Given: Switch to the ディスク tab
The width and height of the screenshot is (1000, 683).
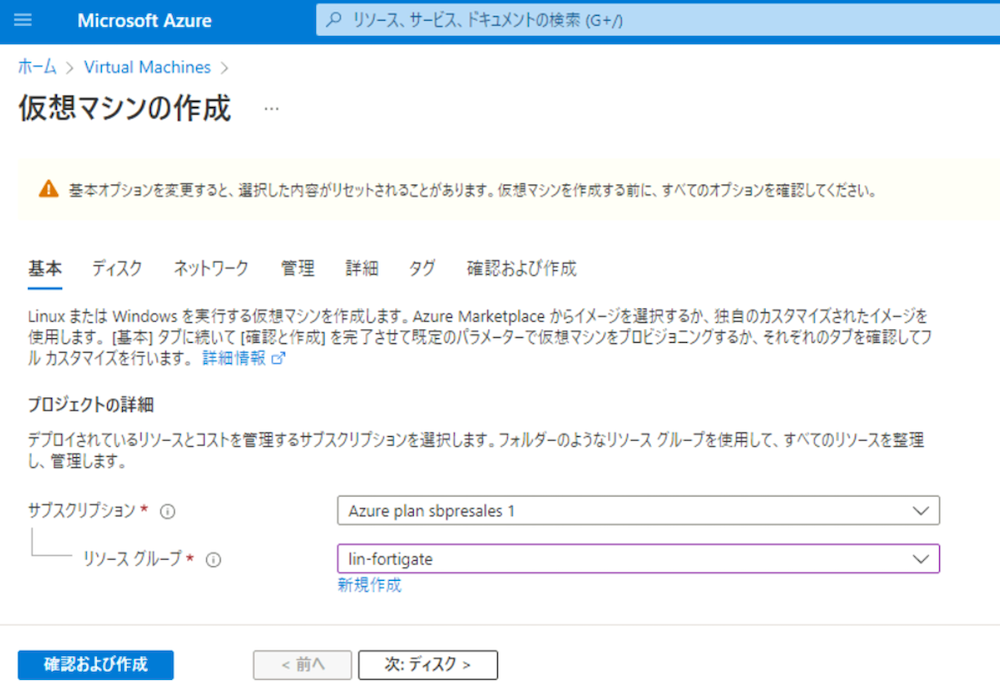Looking at the screenshot, I should pos(117,268).
